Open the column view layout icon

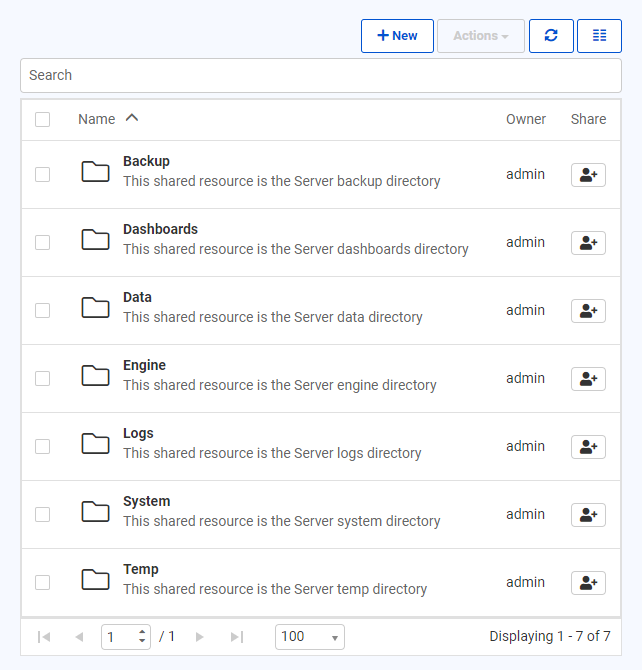(x=599, y=36)
